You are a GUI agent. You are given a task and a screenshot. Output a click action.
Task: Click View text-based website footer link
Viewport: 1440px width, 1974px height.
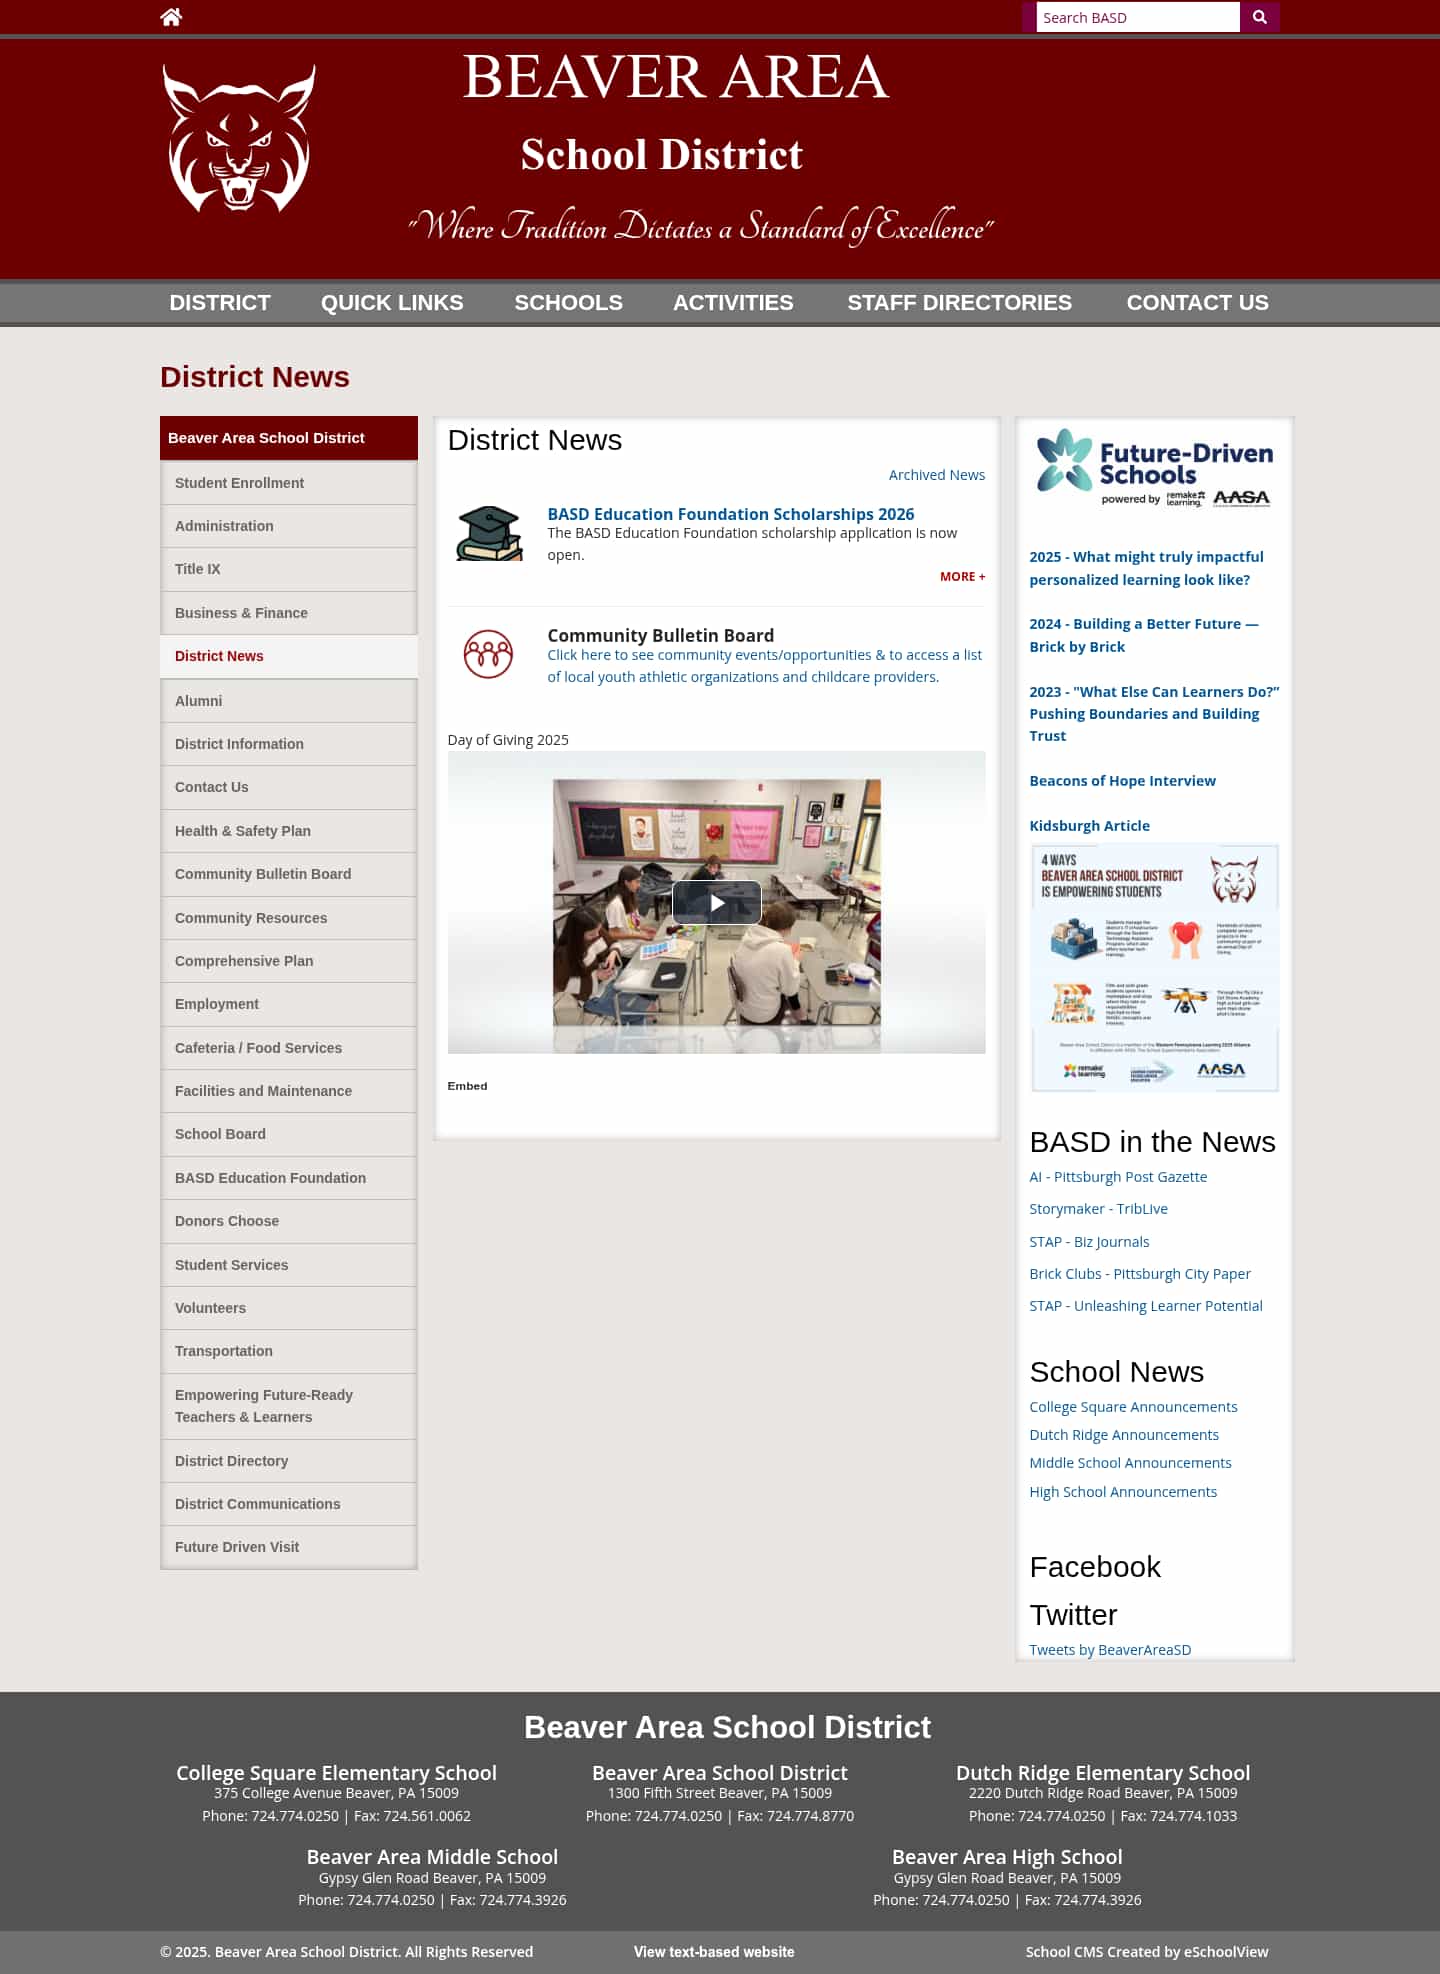714,1952
